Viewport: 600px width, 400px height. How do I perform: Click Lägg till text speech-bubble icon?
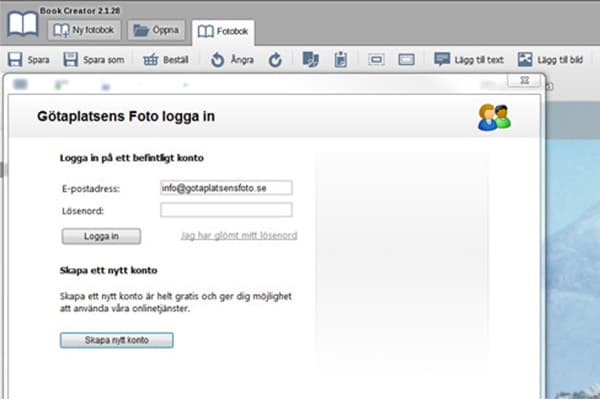coord(442,59)
